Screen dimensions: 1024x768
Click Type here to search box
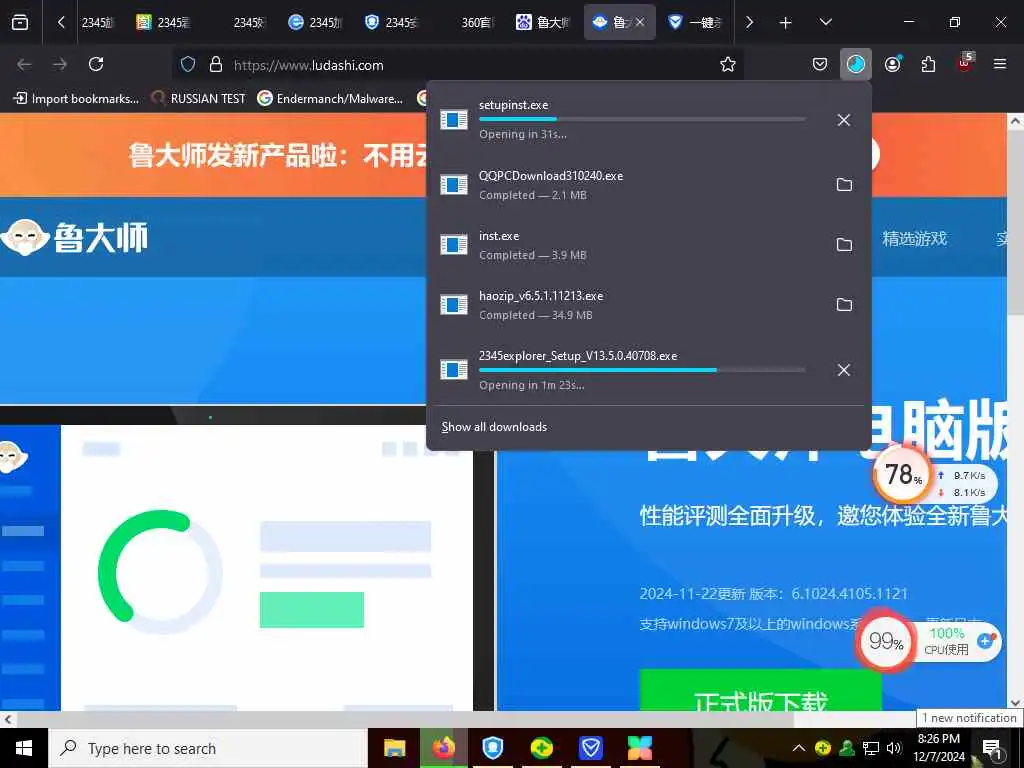(208, 748)
